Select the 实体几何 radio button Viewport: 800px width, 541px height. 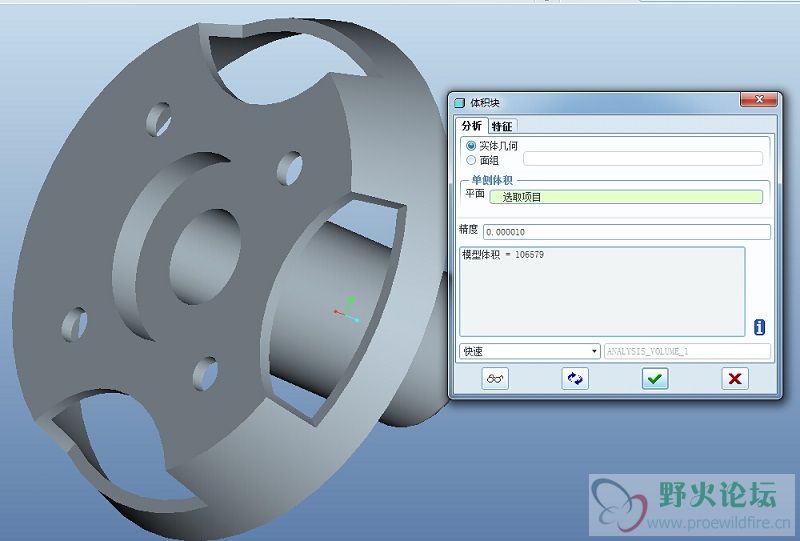[471, 145]
